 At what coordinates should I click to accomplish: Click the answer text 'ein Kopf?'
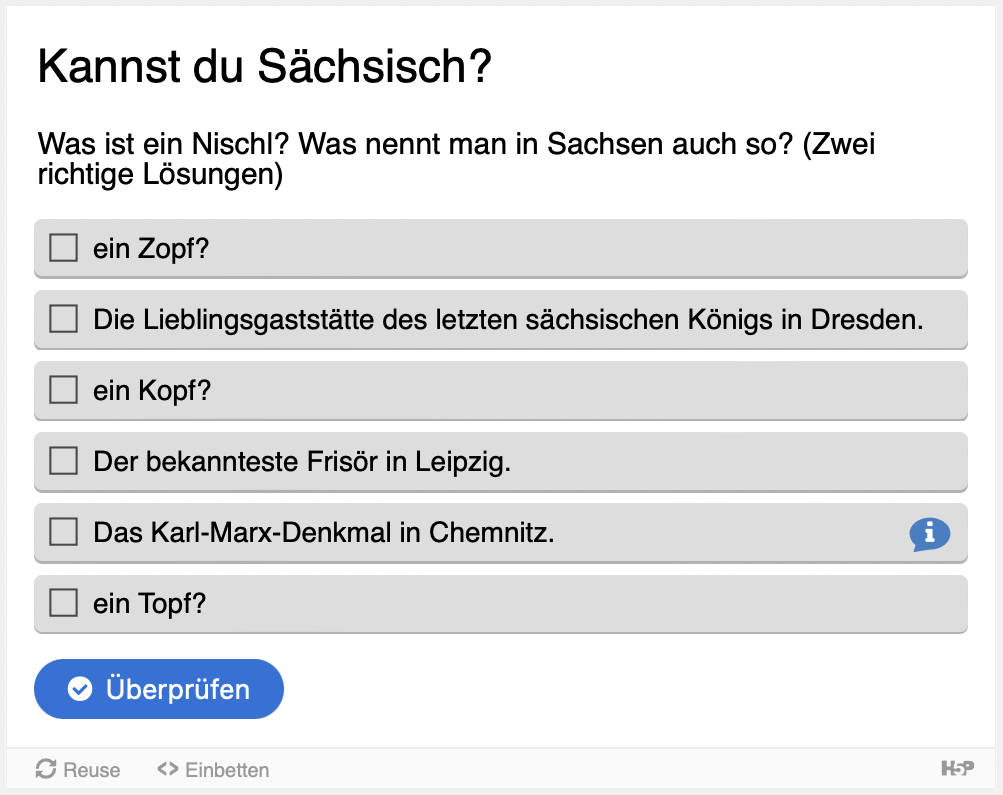click(152, 391)
